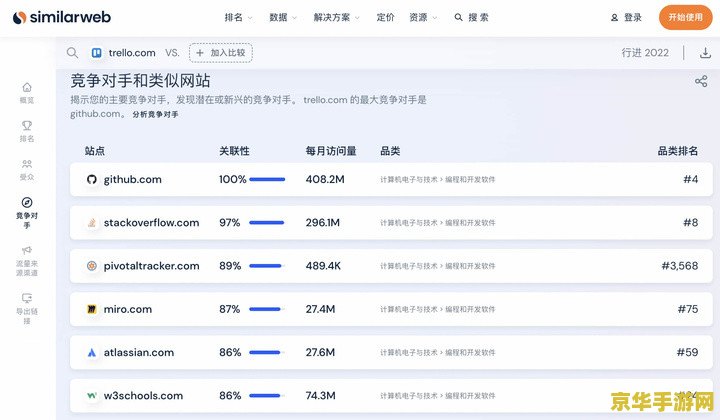Click the magnifier icon beside trello.com
The image size is (720, 420).
point(72,52)
